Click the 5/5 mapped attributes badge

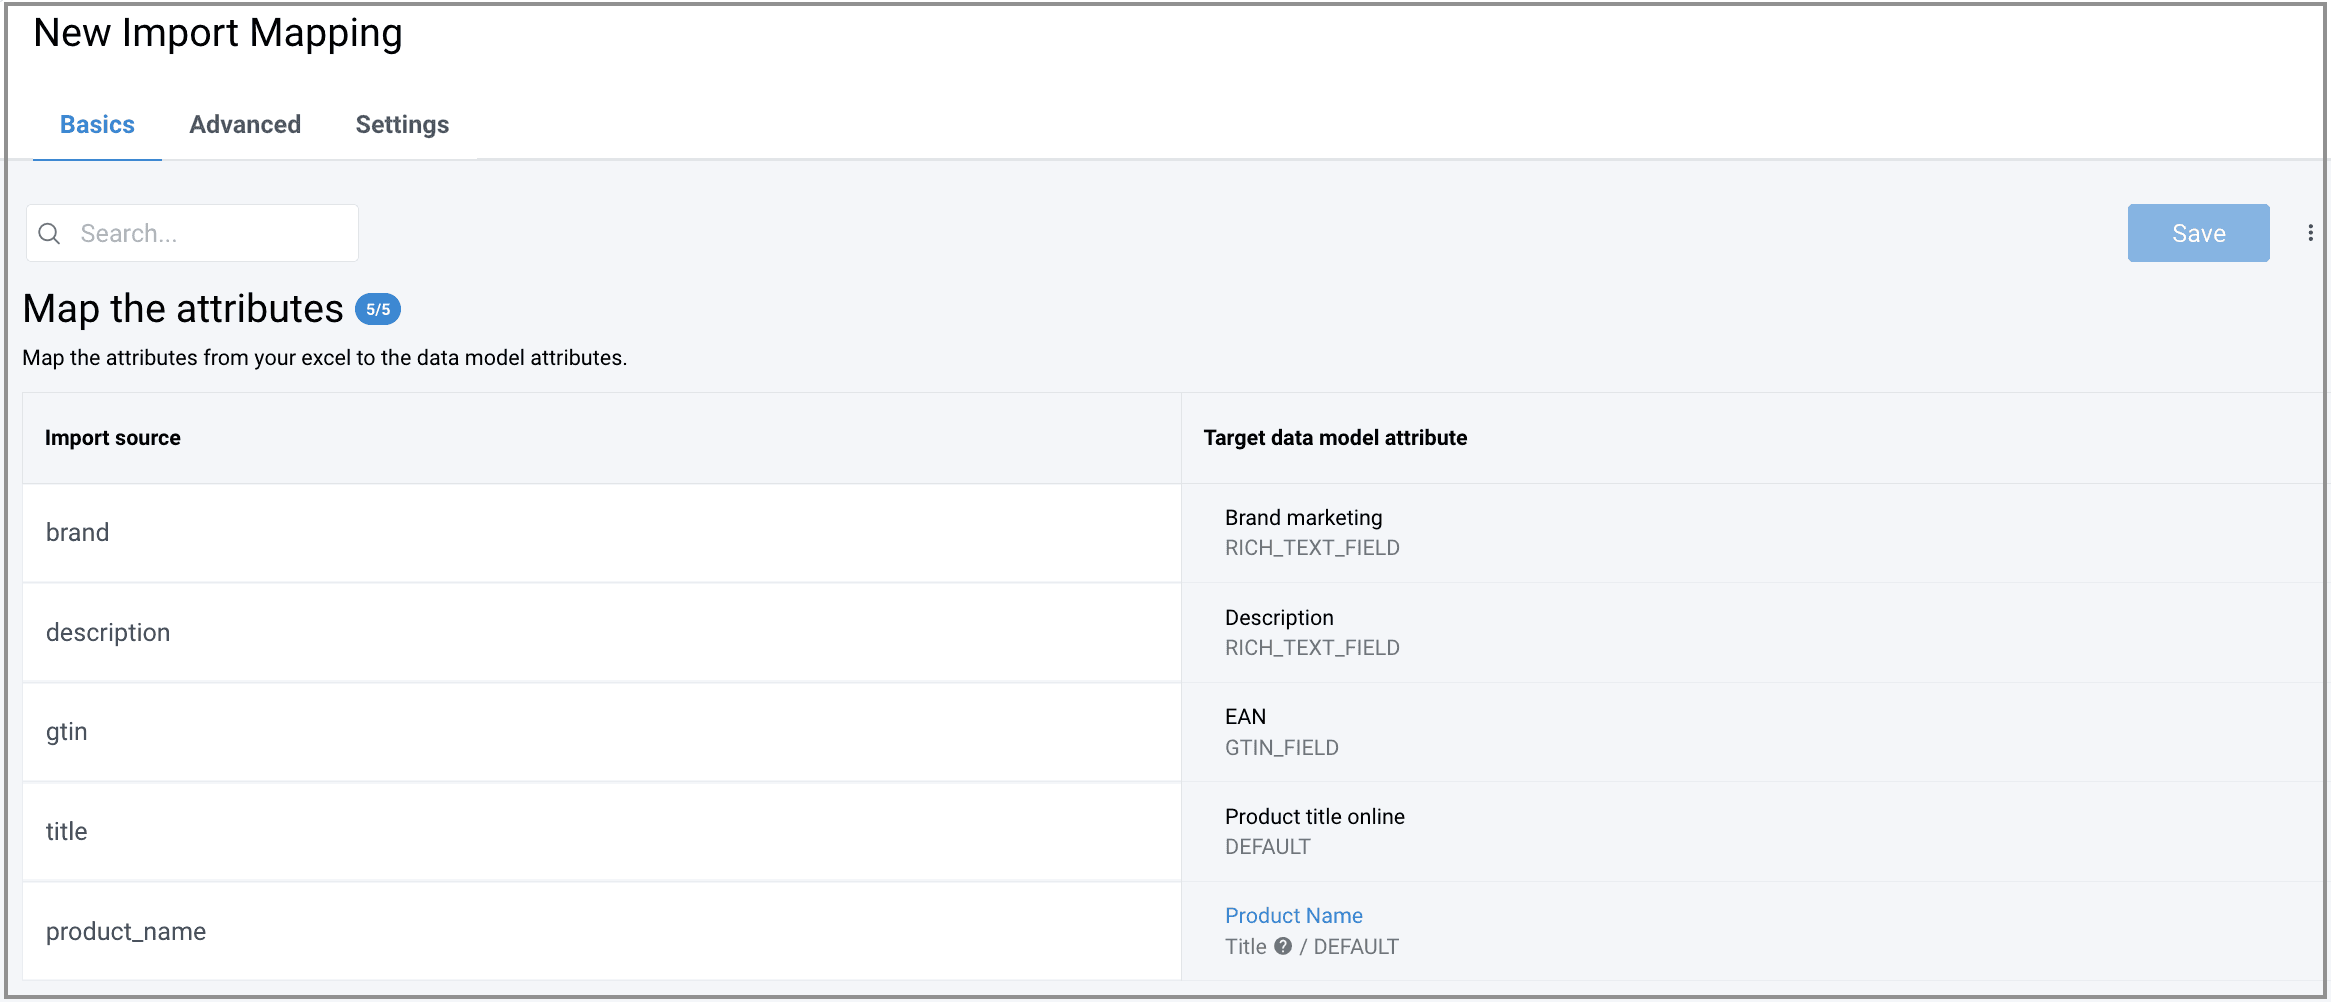pos(378,310)
